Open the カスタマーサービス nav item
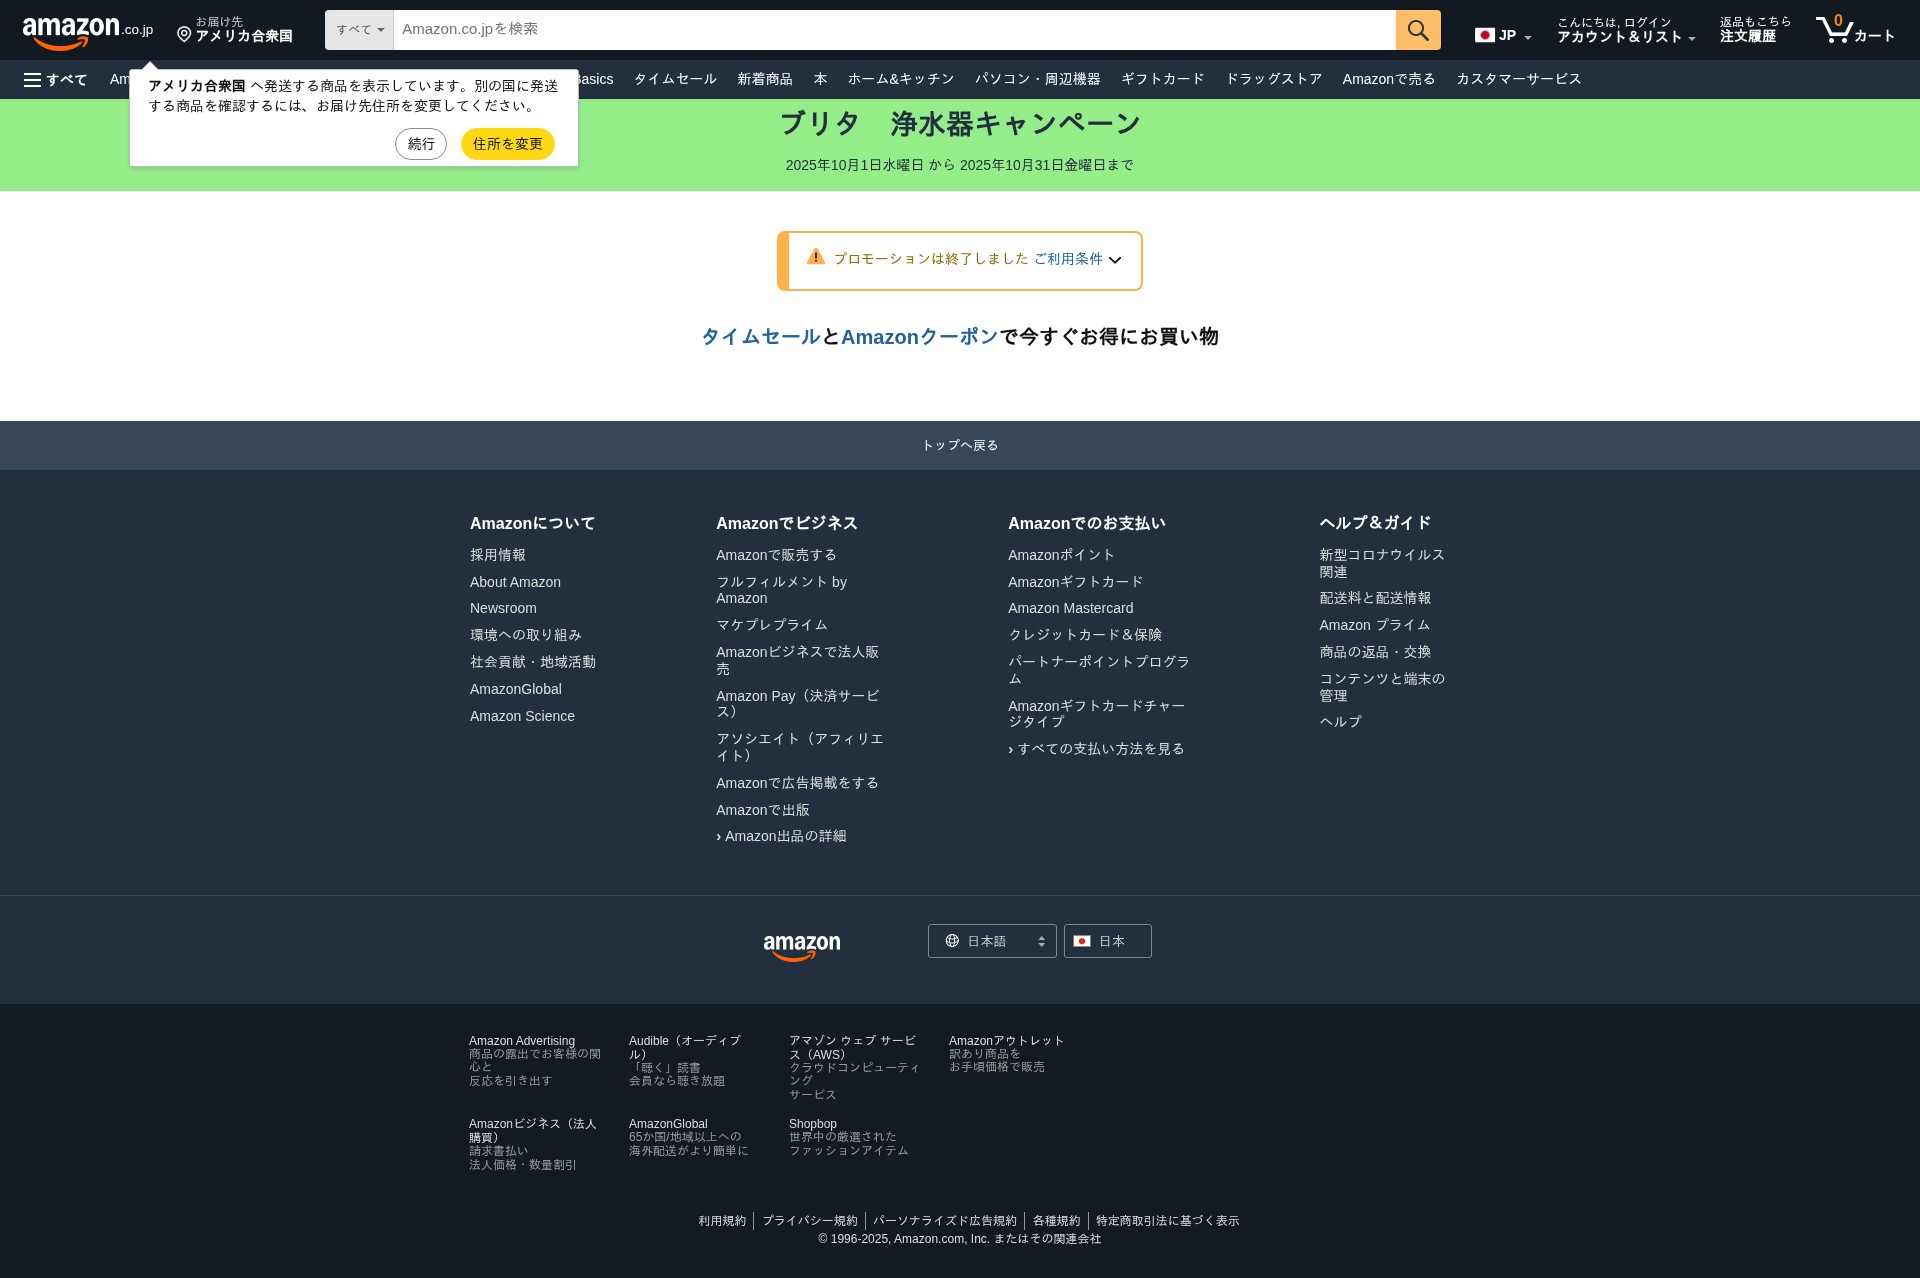The image size is (1920, 1278). (1519, 79)
